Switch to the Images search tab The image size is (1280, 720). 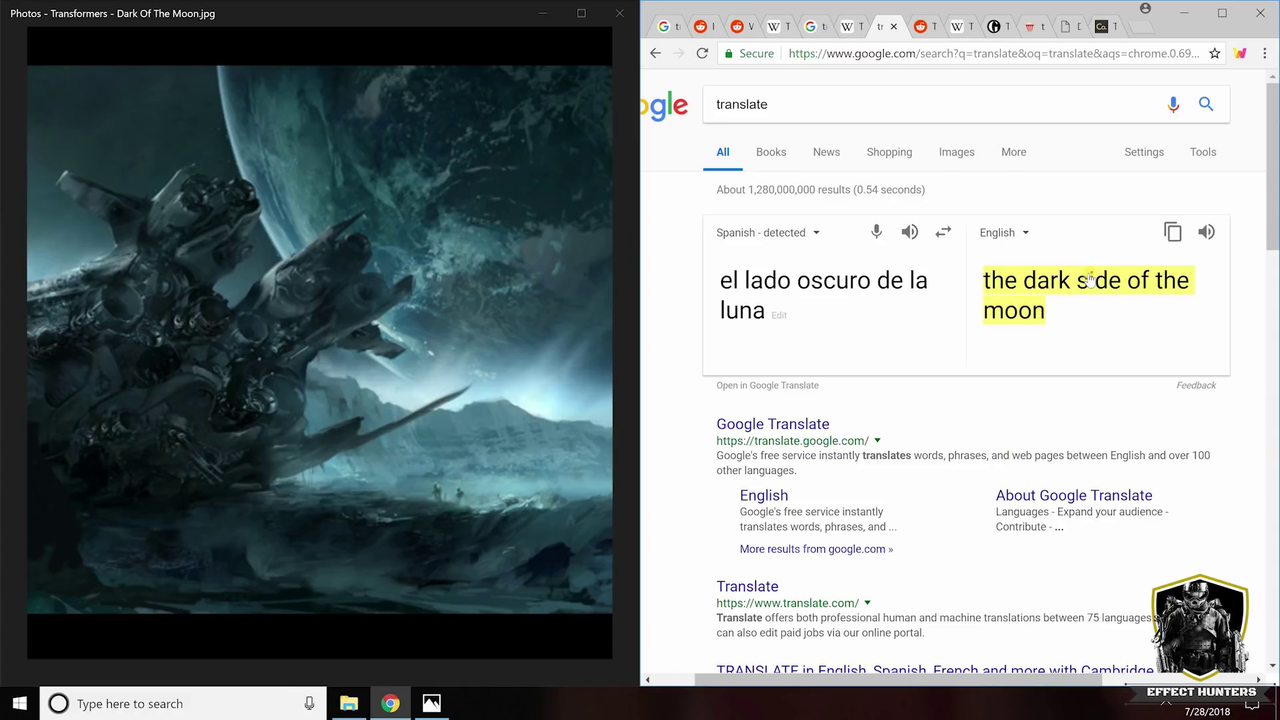point(956,152)
